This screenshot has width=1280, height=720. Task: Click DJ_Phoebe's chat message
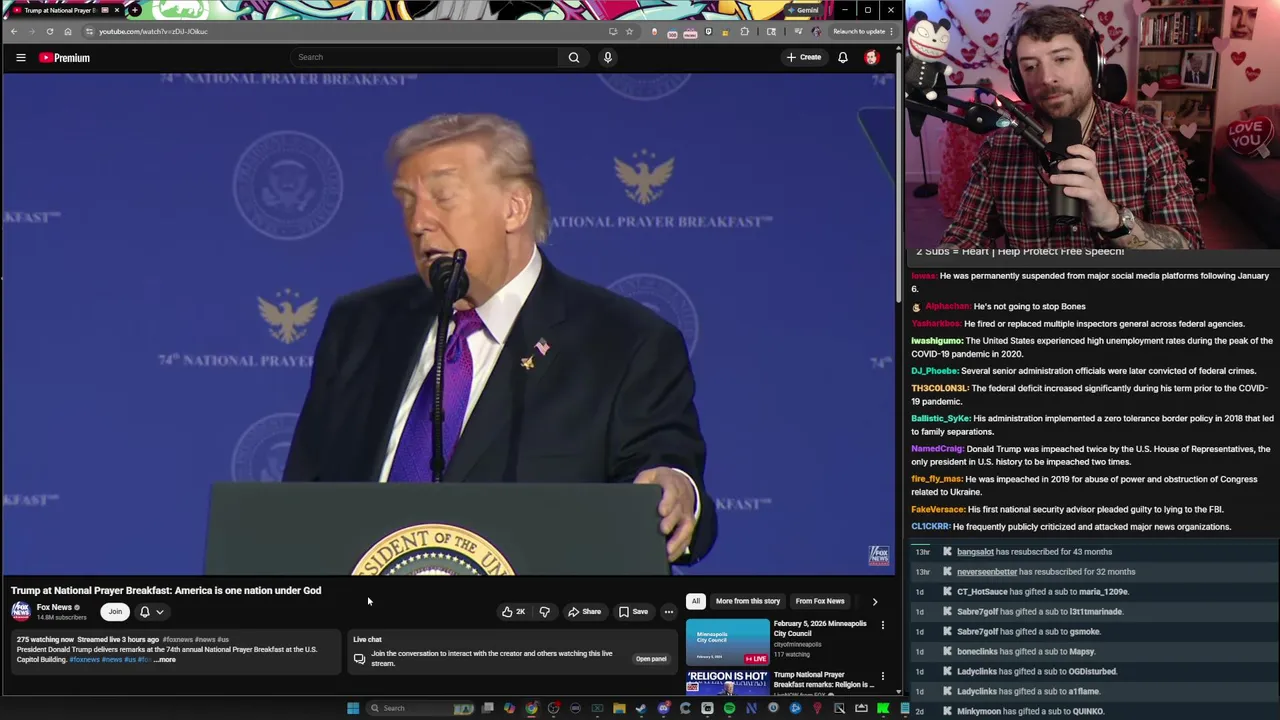tap(1083, 371)
